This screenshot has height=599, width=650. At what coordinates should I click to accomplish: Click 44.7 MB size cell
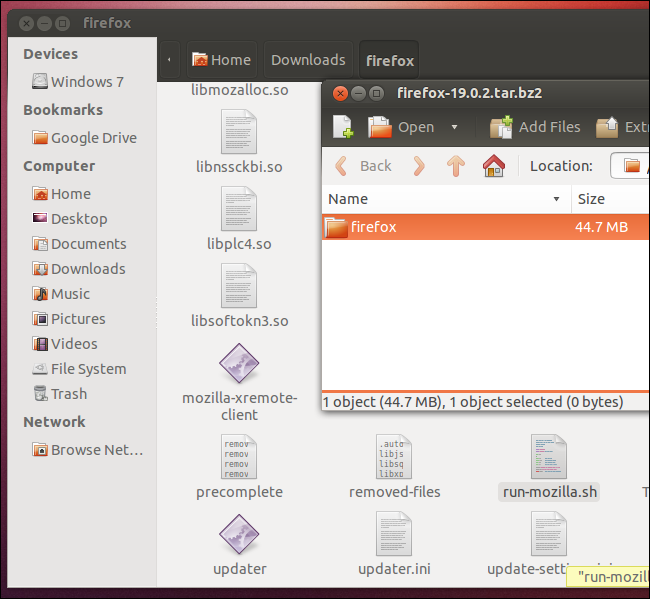coord(601,227)
